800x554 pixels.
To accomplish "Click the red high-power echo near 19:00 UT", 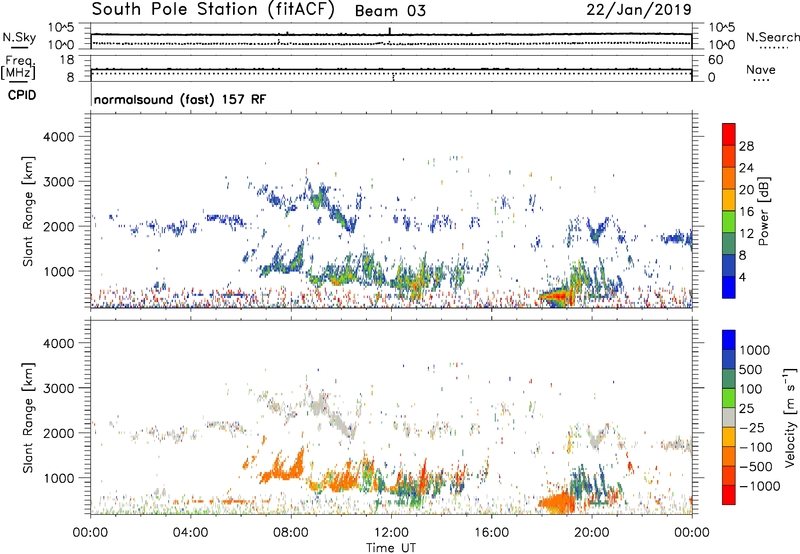I will pos(556,296).
